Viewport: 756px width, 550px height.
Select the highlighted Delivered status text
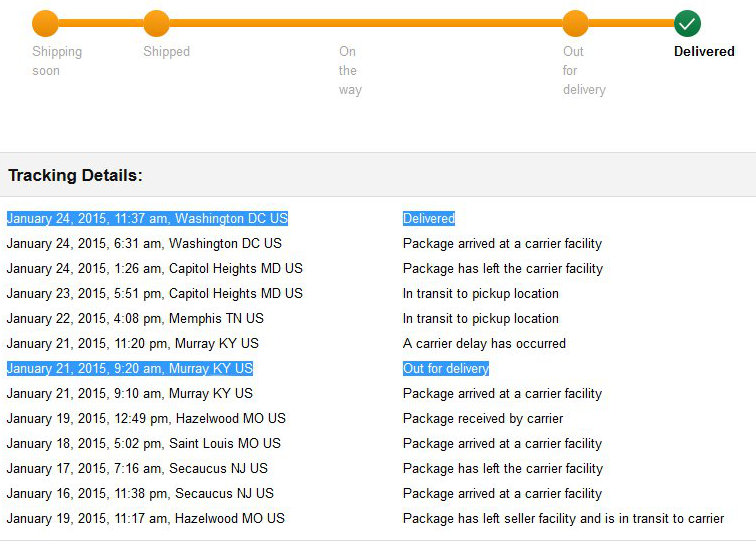(x=429, y=218)
